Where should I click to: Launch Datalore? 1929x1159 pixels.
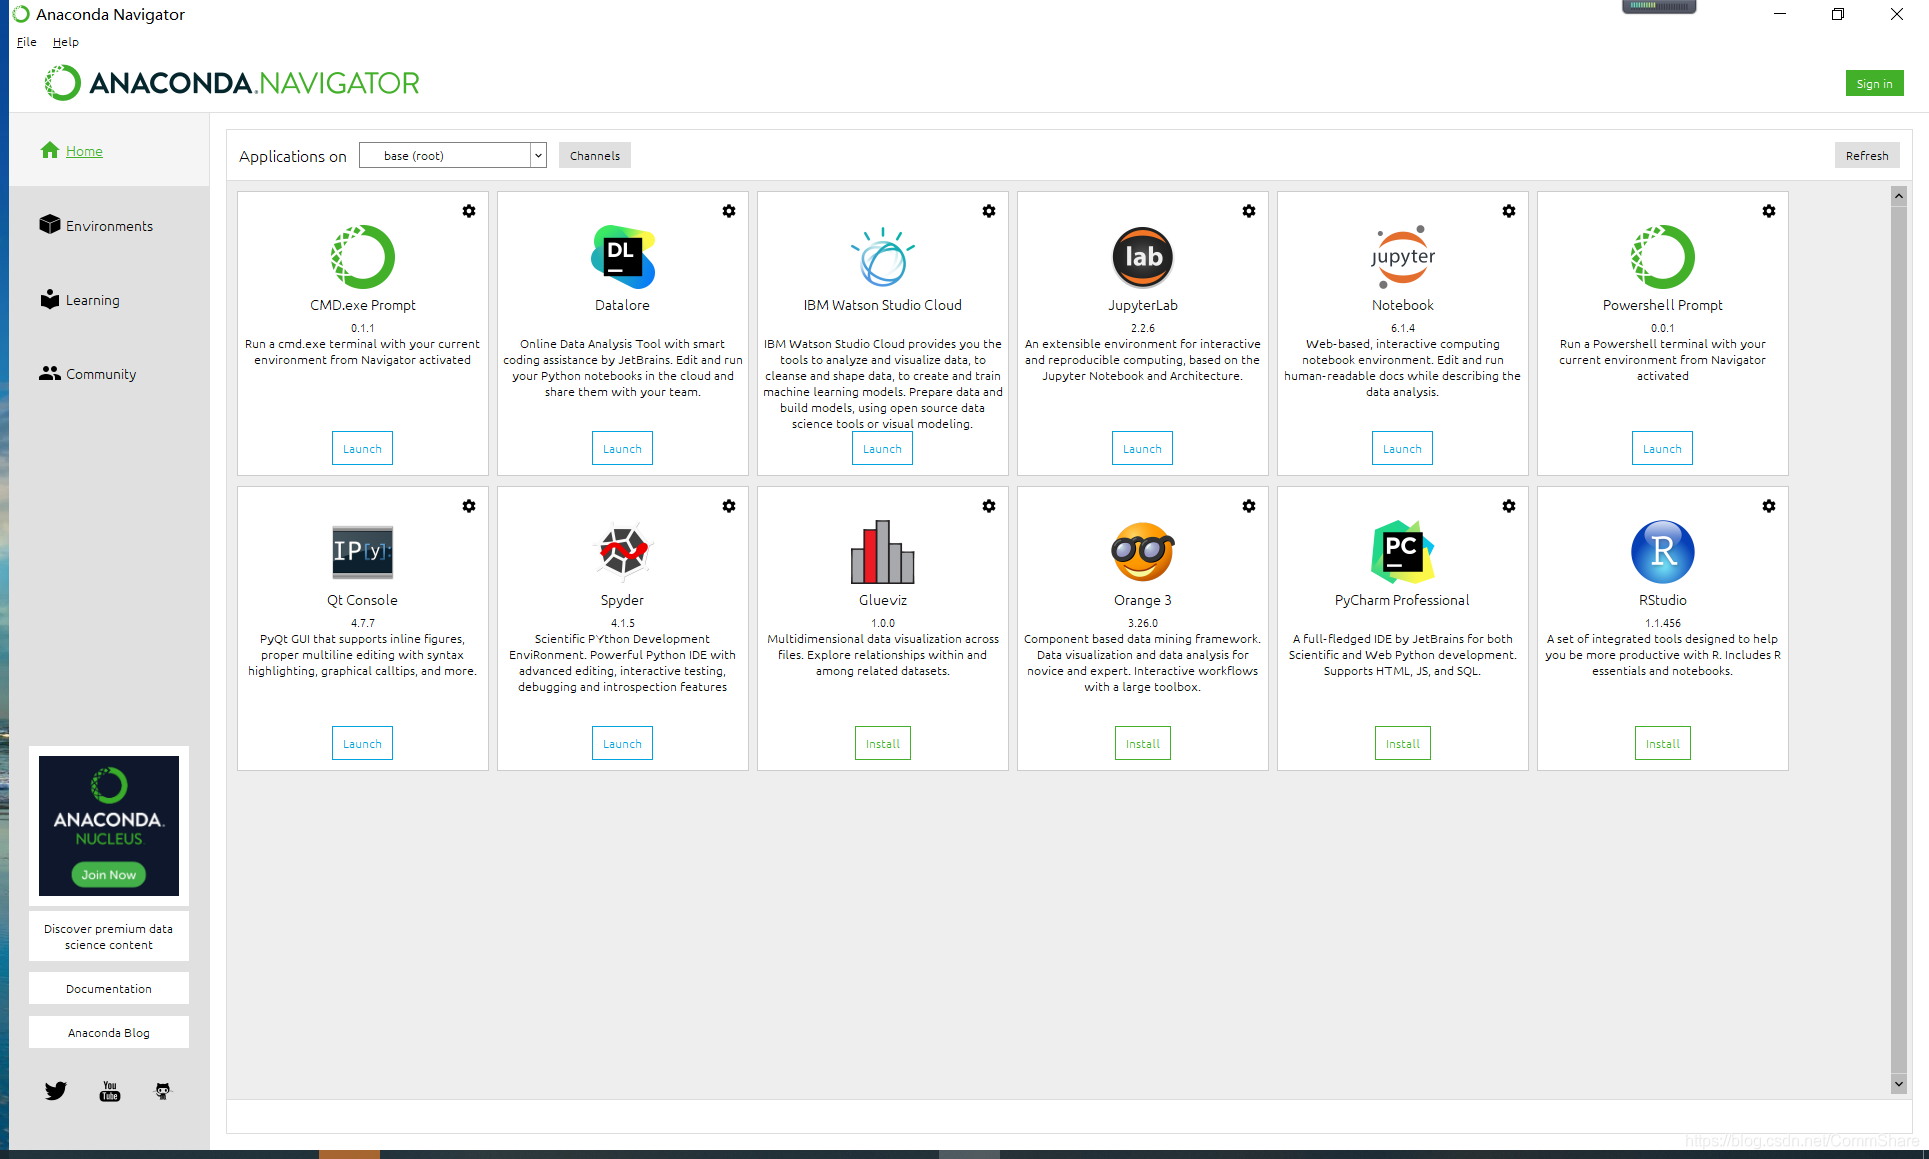pos(622,449)
